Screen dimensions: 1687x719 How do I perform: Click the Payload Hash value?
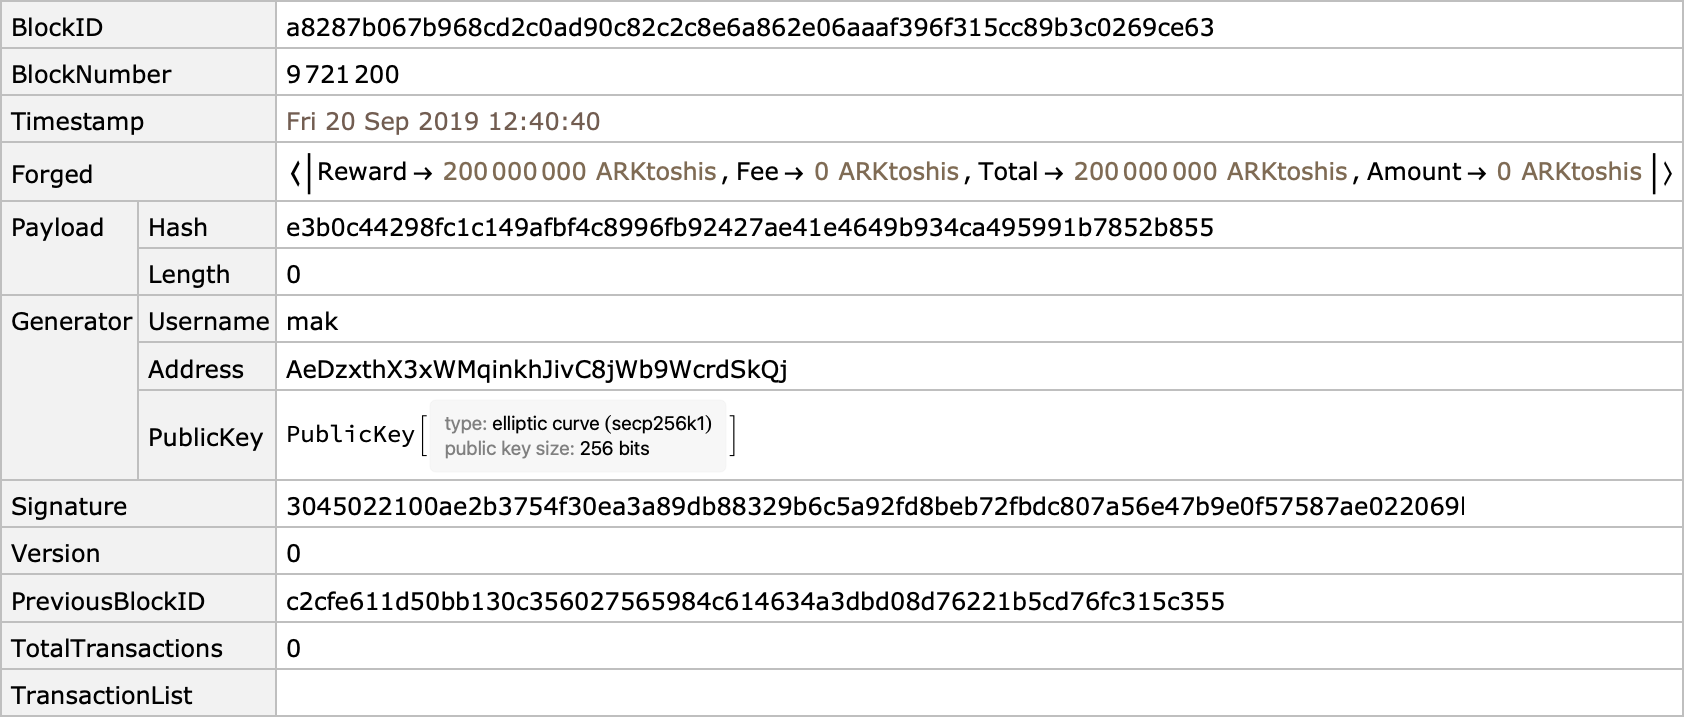[749, 227]
